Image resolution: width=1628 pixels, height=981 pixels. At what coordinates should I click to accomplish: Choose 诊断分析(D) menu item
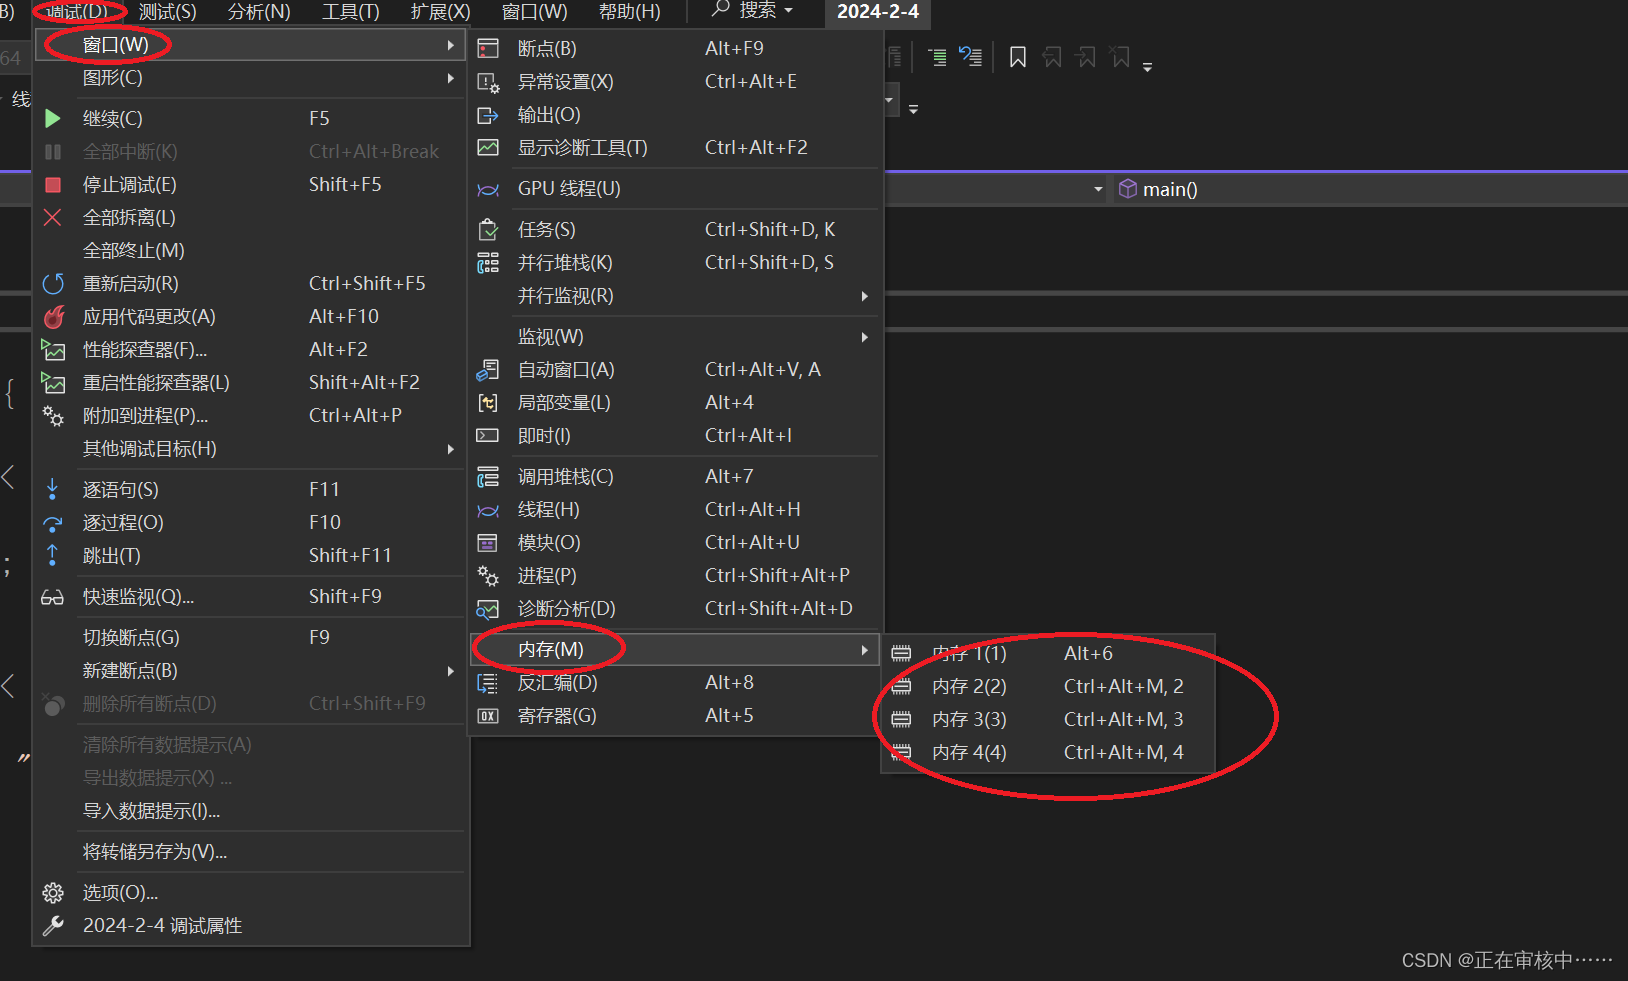(675, 609)
